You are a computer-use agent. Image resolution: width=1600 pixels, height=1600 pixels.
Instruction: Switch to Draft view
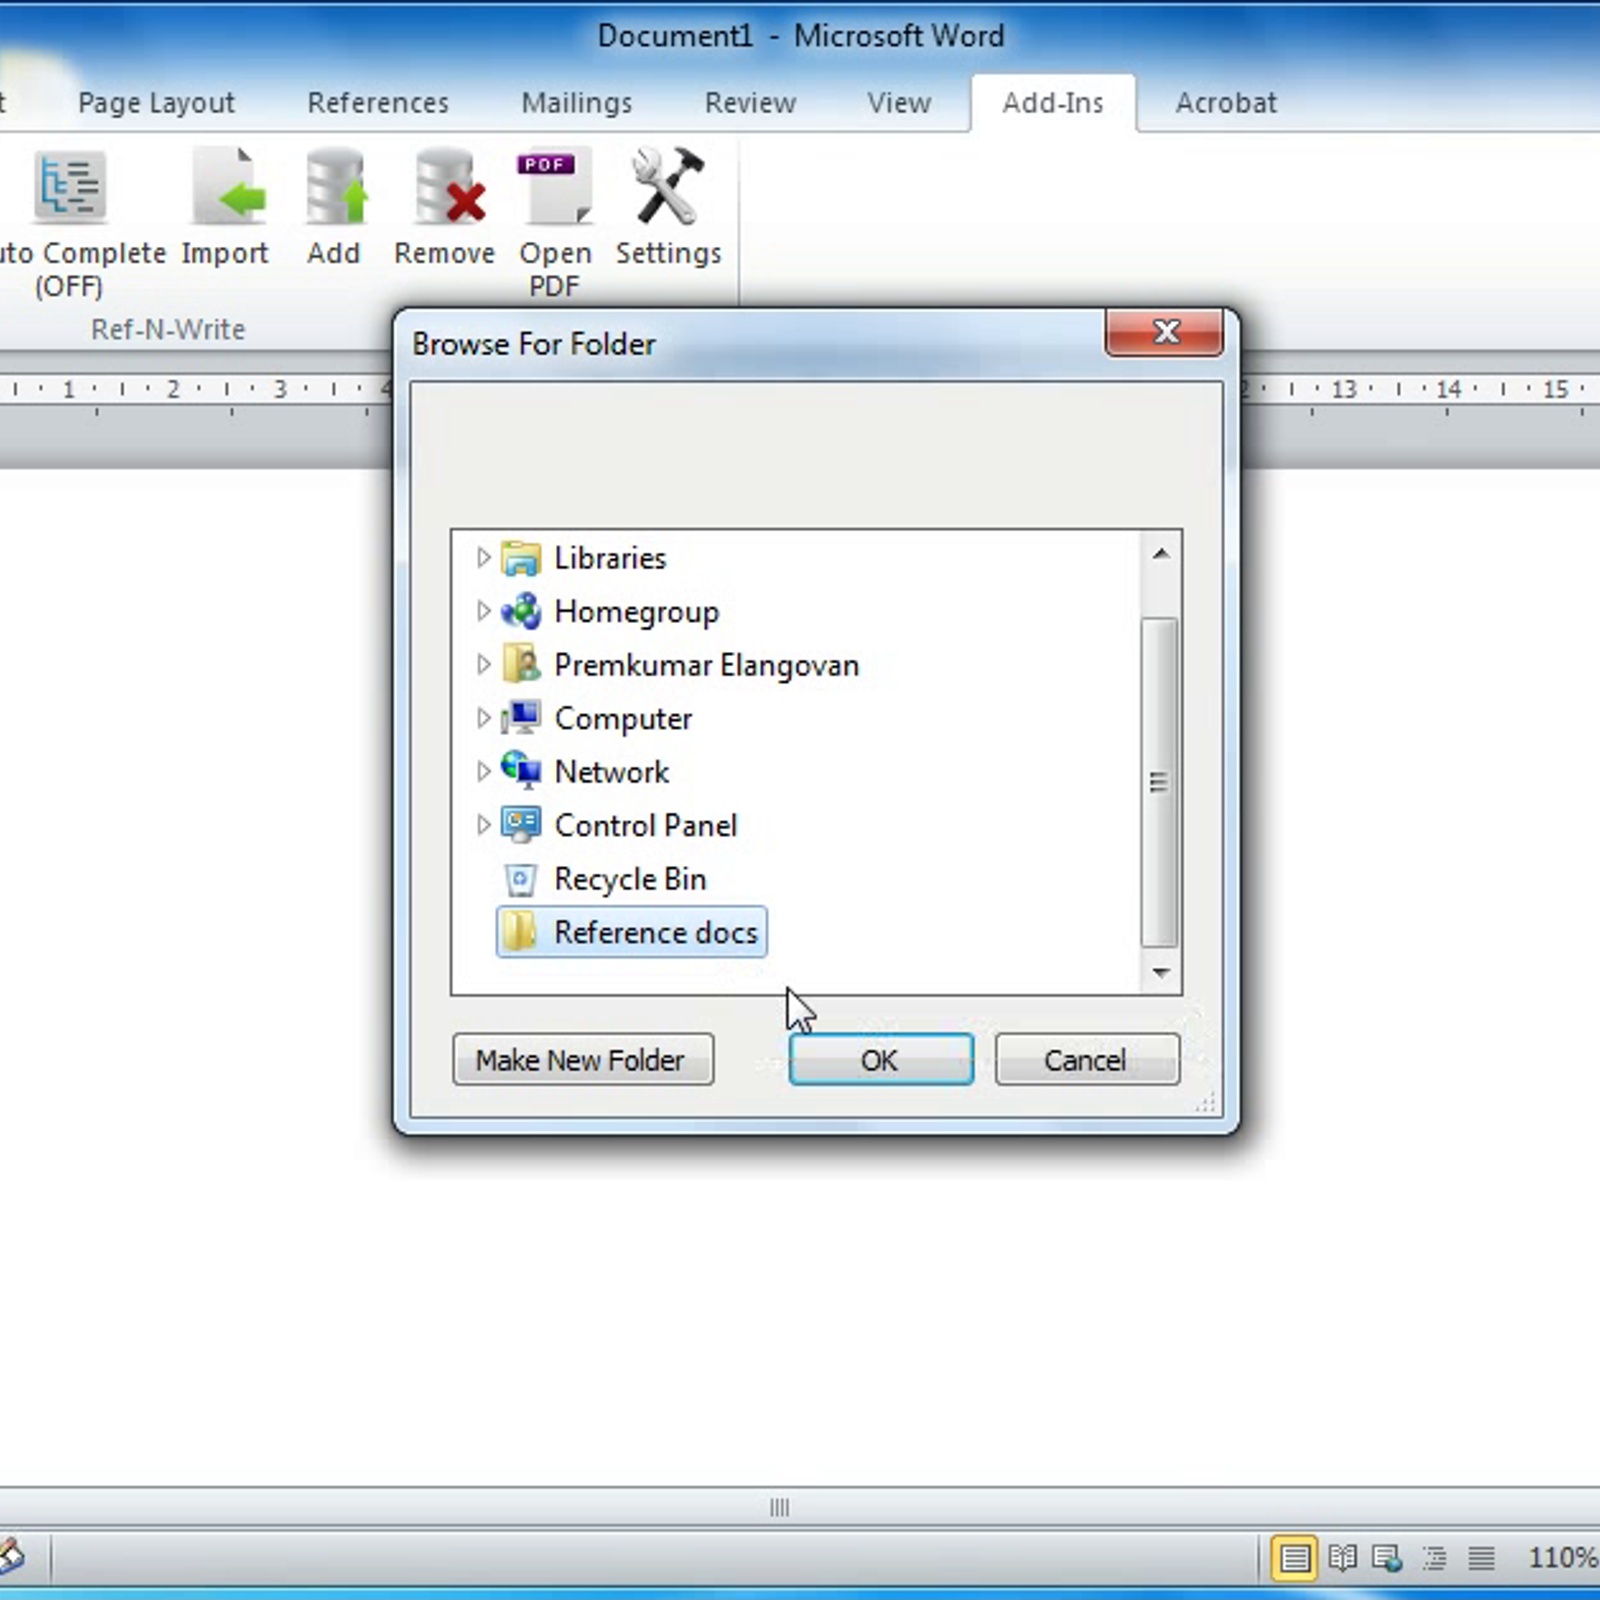[x=1481, y=1558]
